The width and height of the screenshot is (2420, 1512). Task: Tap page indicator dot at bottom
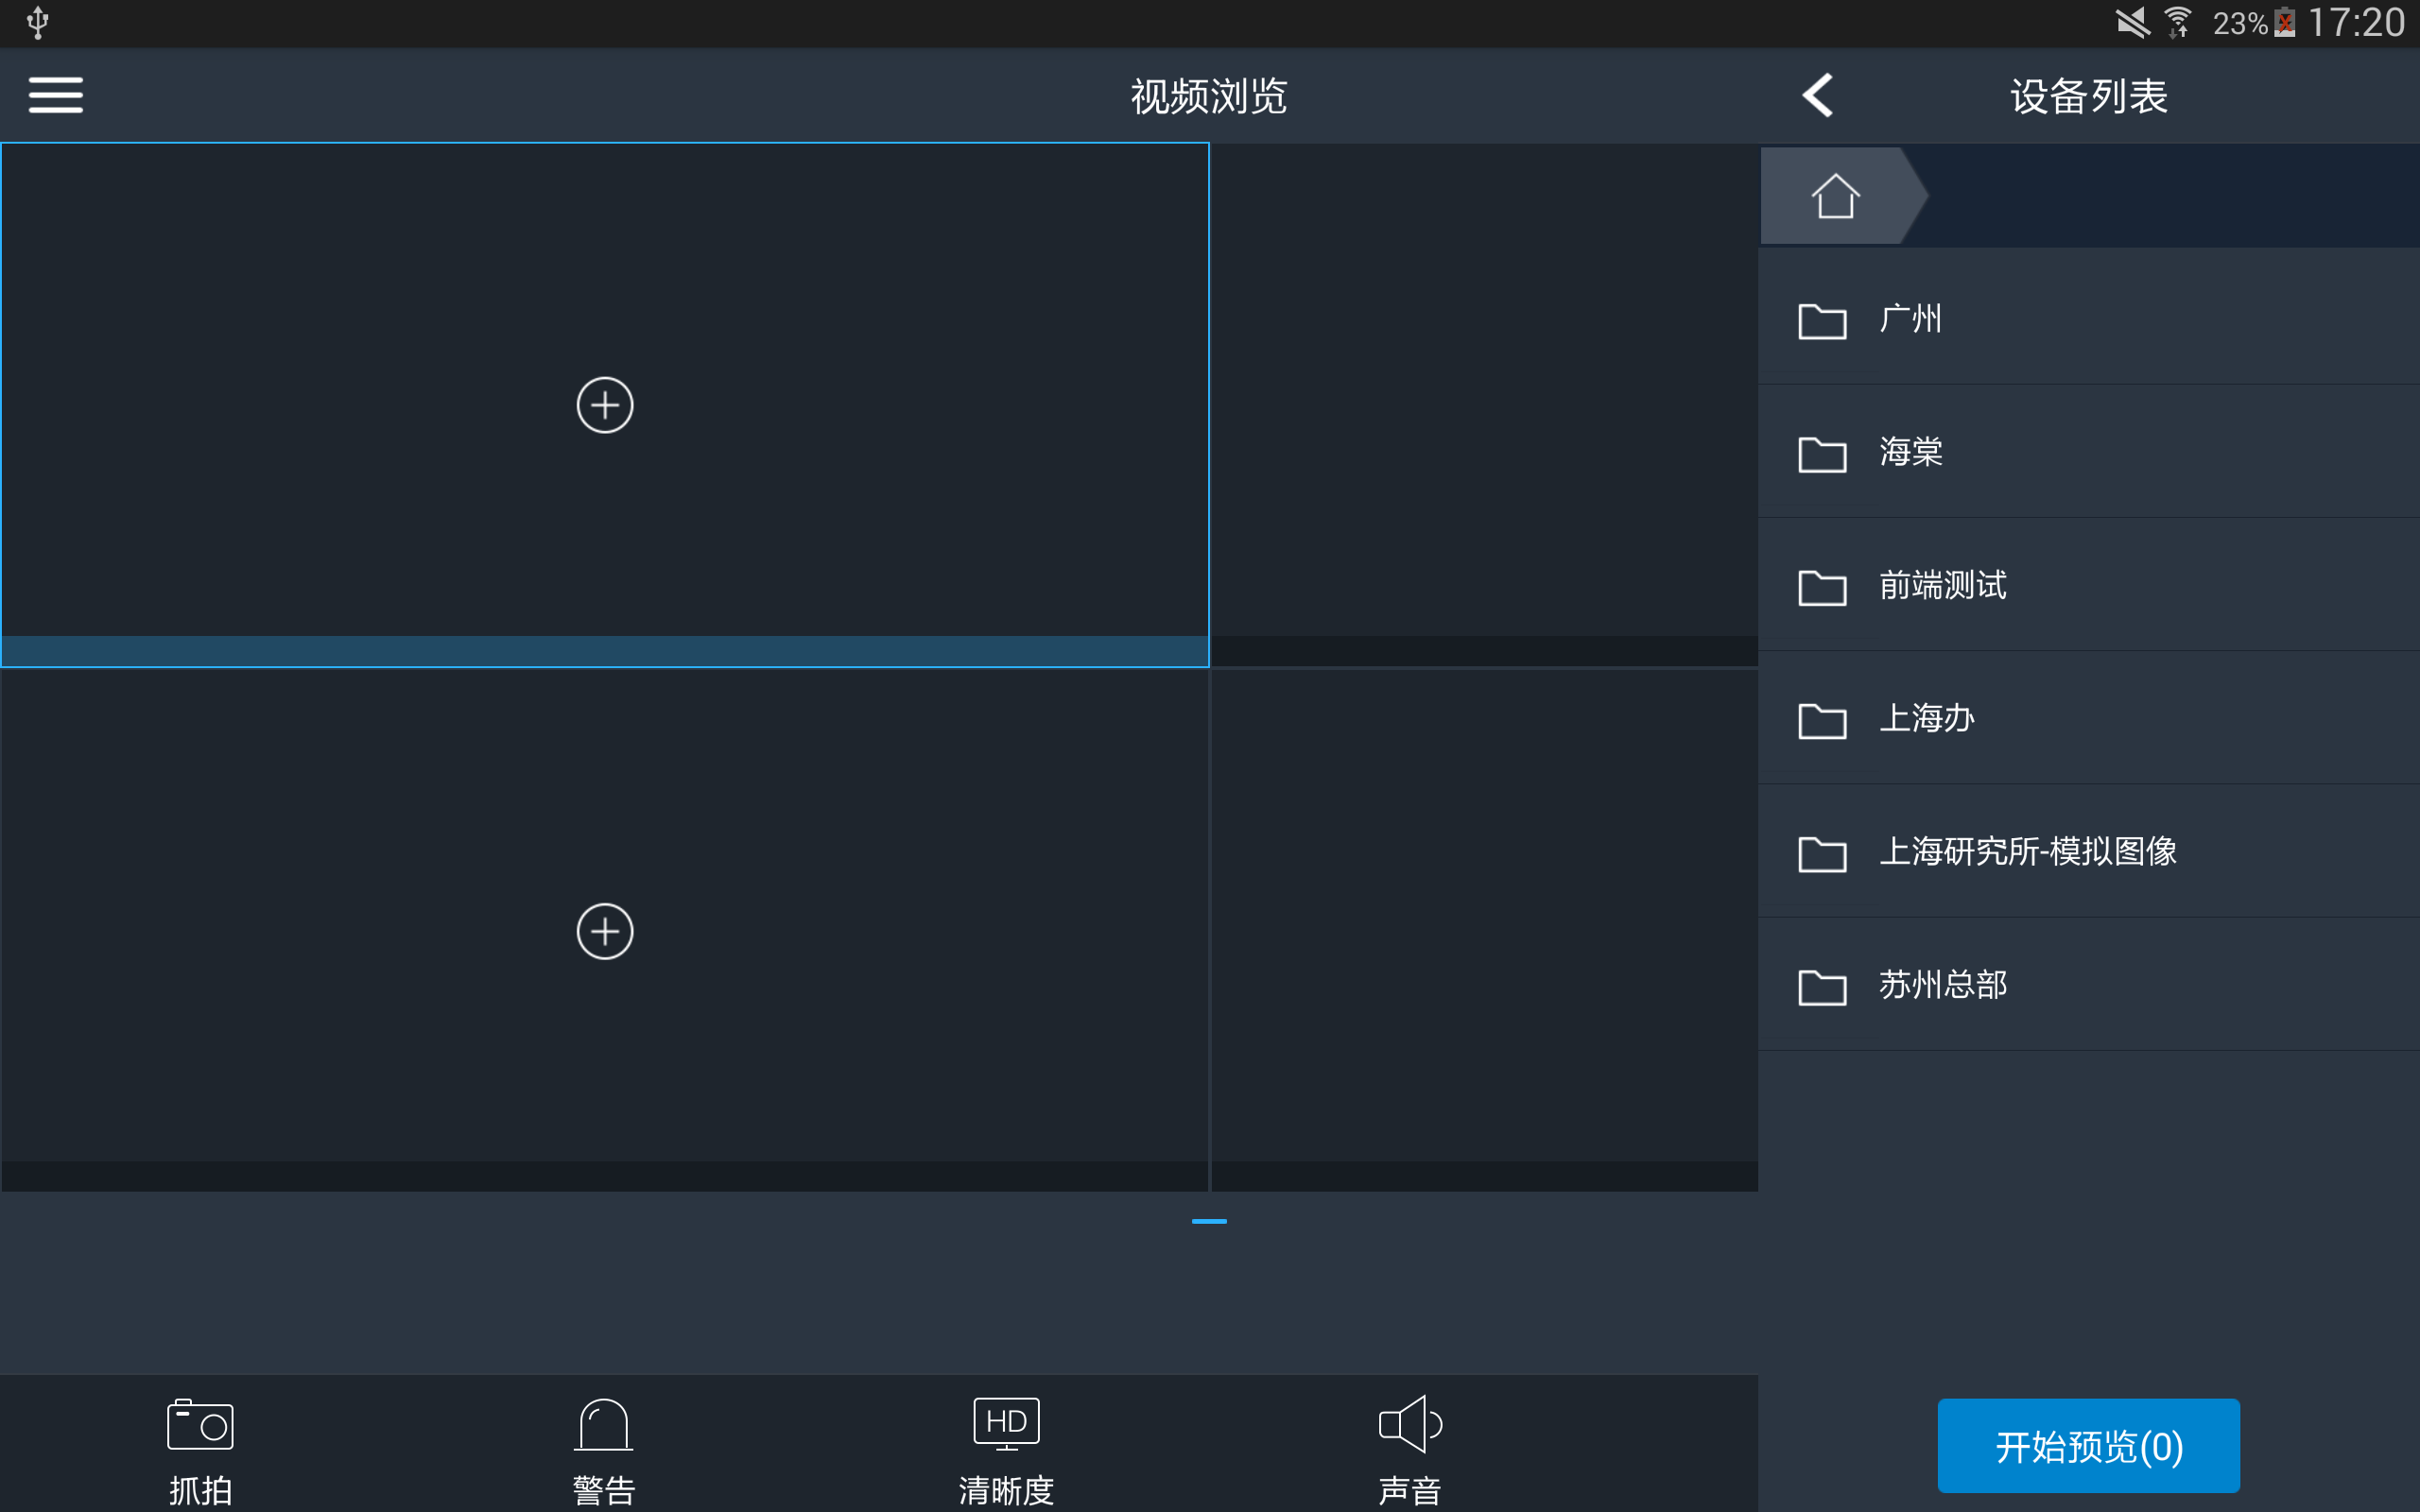click(1209, 1219)
